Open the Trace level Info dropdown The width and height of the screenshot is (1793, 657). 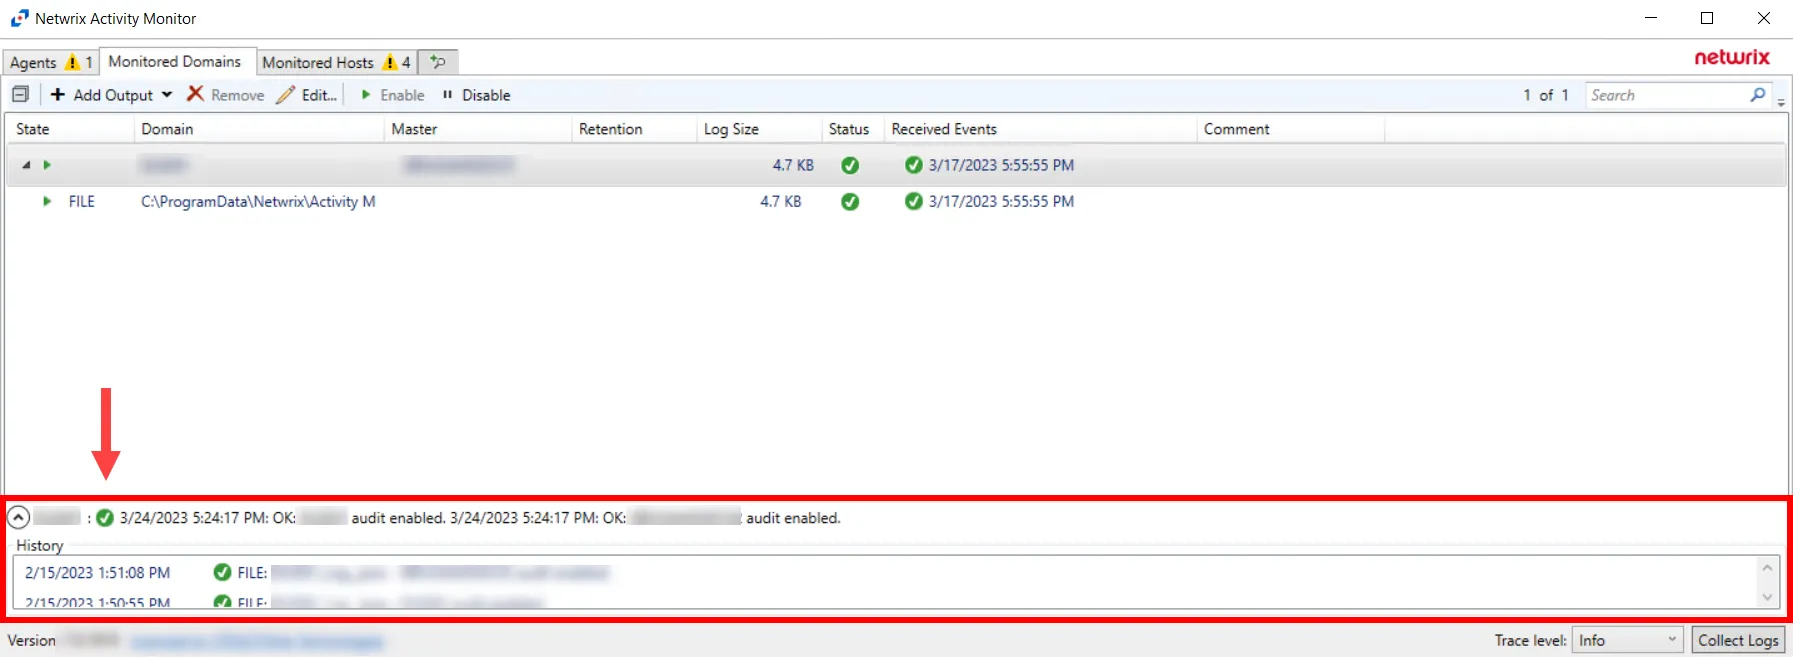point(1627,640)
